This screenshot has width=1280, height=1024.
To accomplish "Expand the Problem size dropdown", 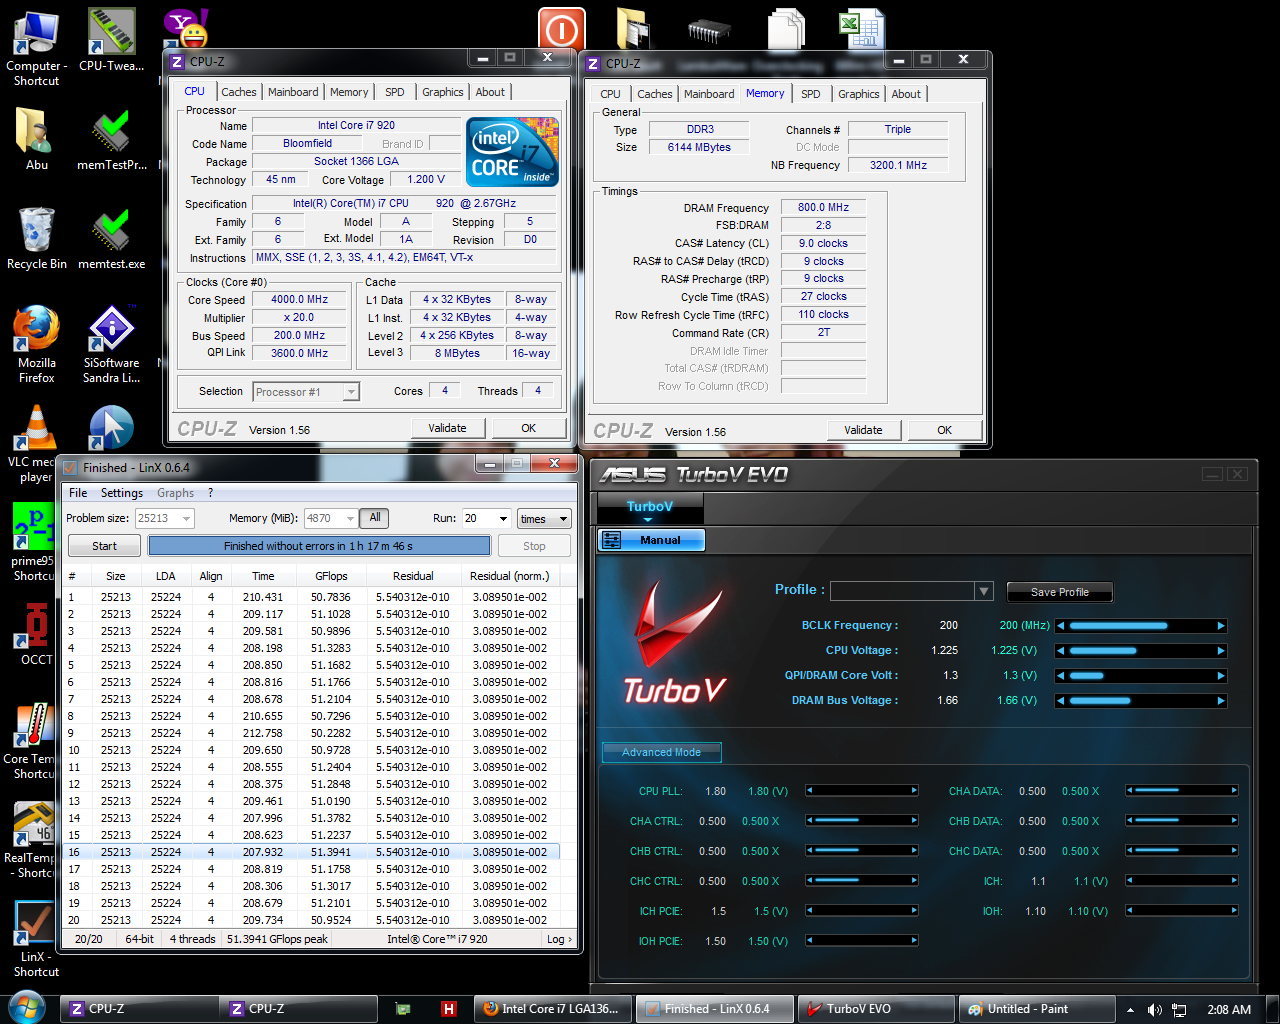I will [186, 519].
